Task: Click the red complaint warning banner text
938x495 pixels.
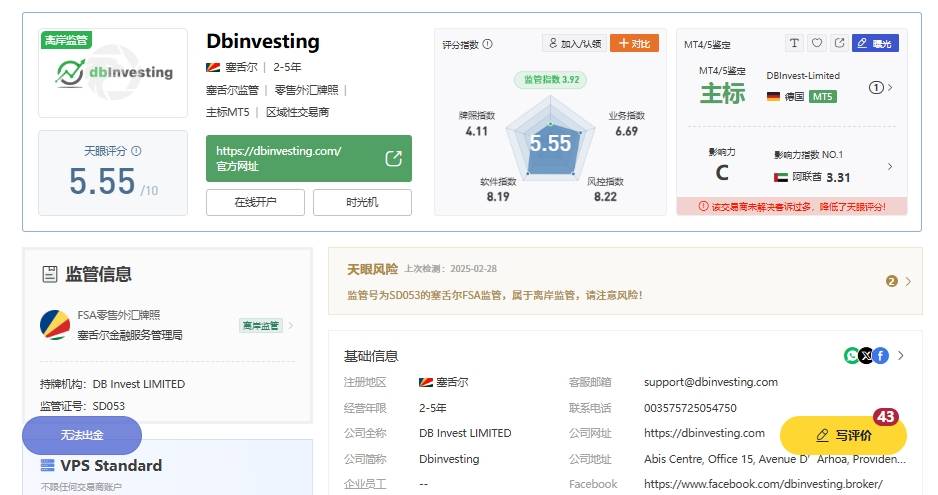Action: click(798, 206)
